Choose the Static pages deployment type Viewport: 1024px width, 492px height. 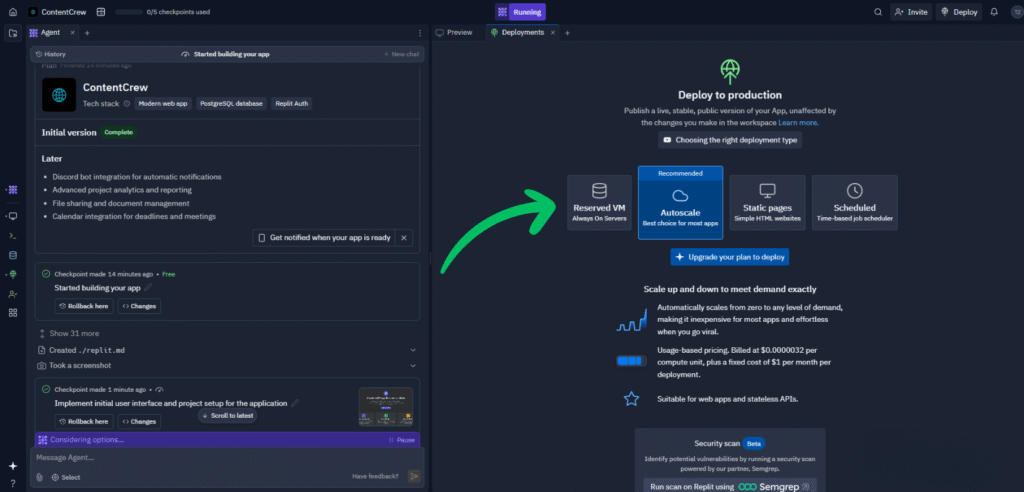point(767,203)
